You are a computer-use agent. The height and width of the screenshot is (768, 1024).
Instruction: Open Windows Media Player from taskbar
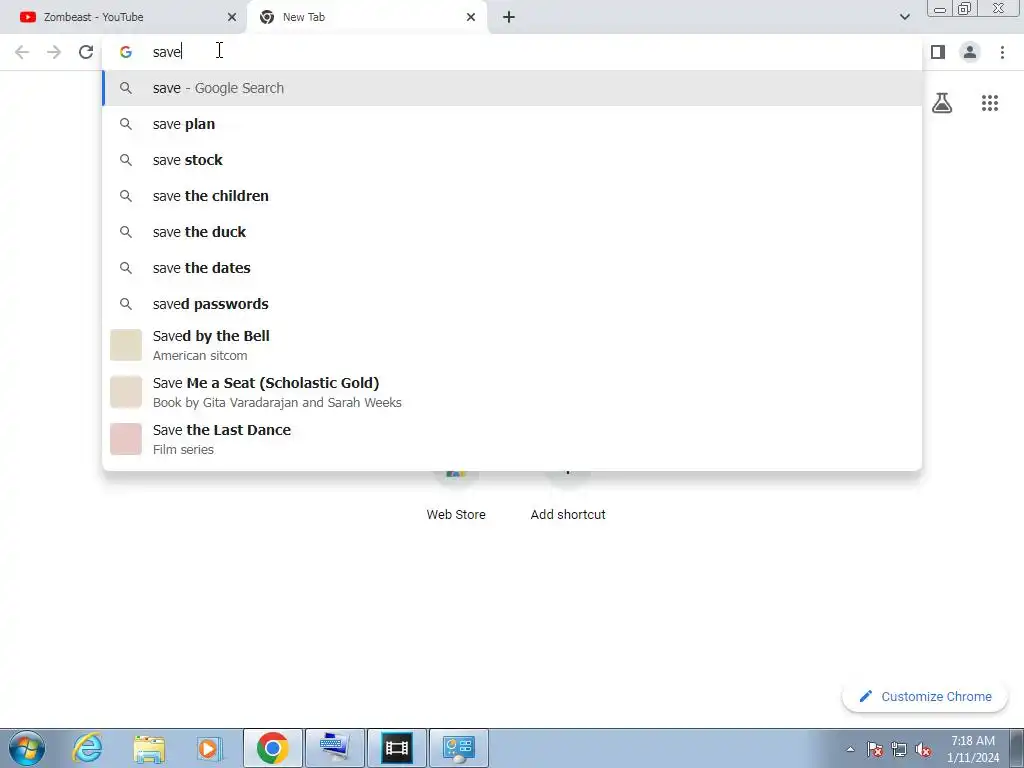coord(210,748)
